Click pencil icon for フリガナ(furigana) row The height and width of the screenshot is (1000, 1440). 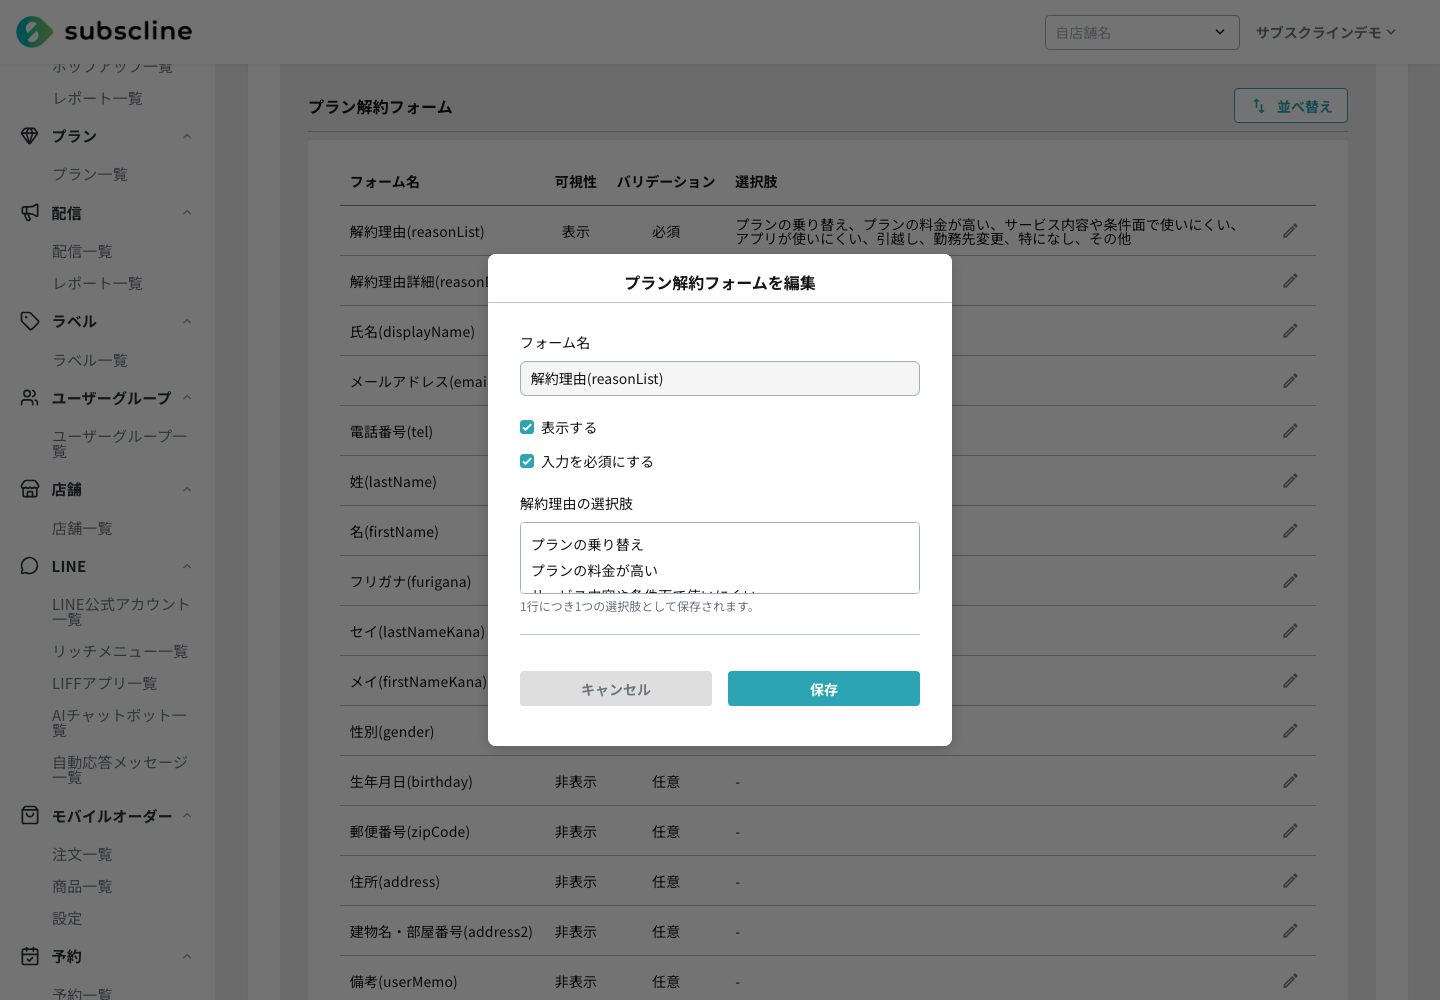pos(1290,581)
